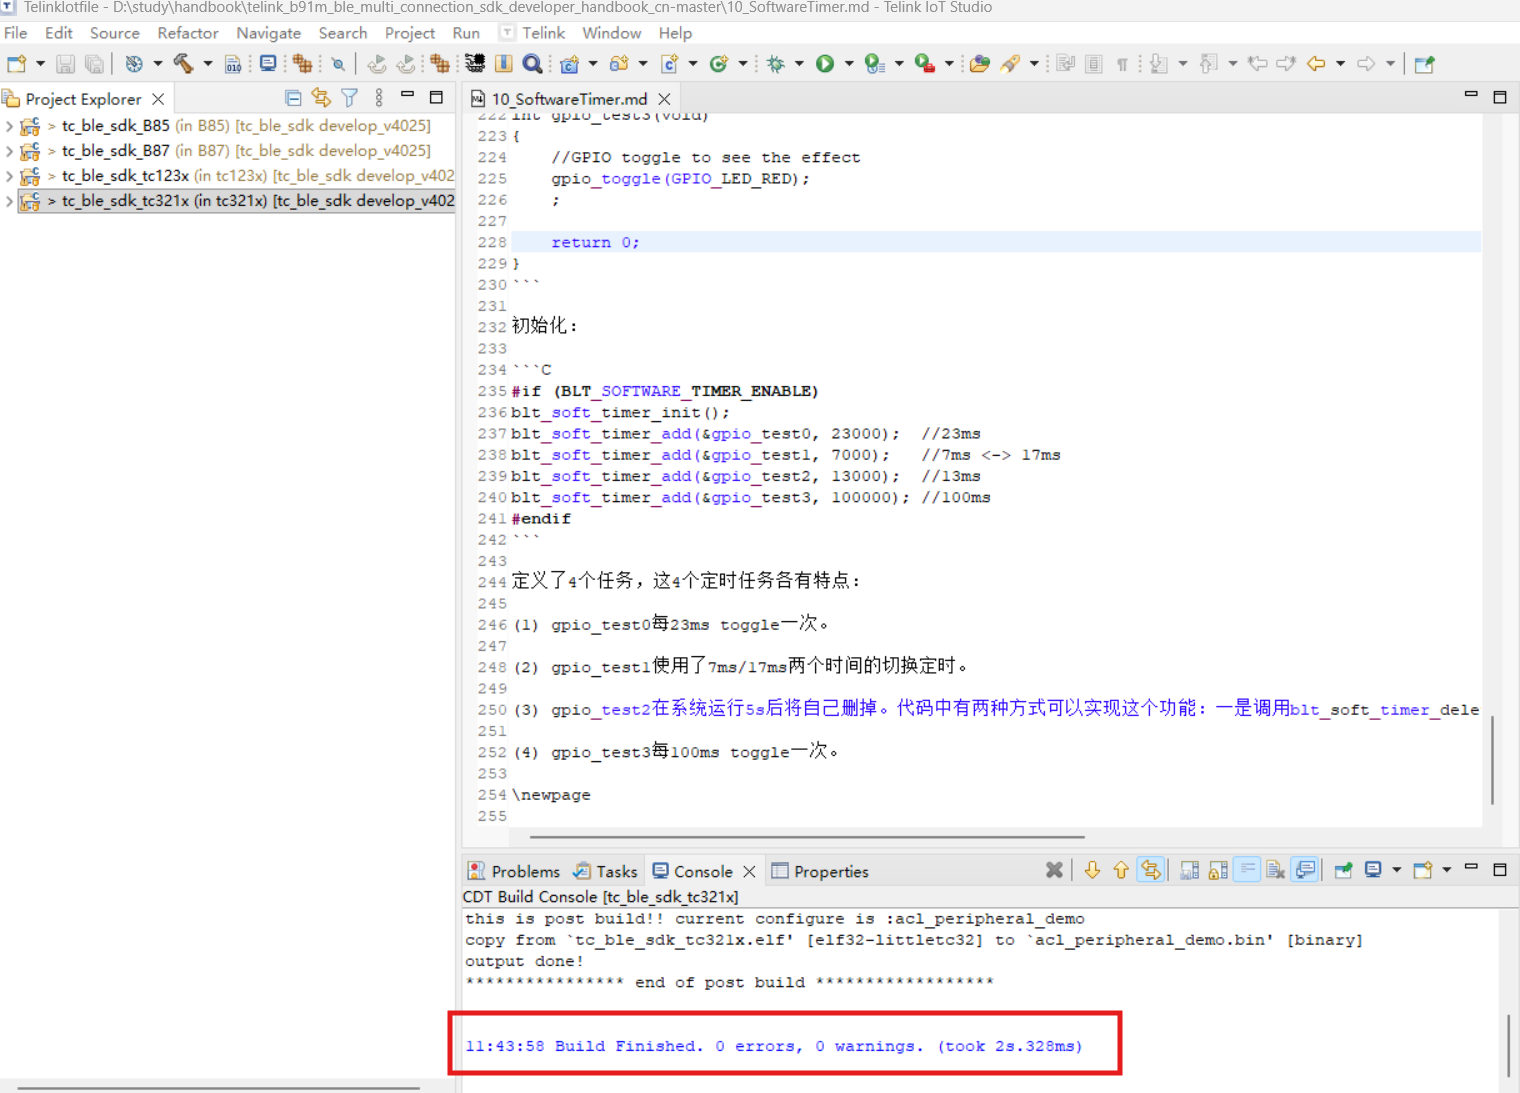
Task: Open the Build hammer dropdown arrow
Action: click(x=207, y=64)
